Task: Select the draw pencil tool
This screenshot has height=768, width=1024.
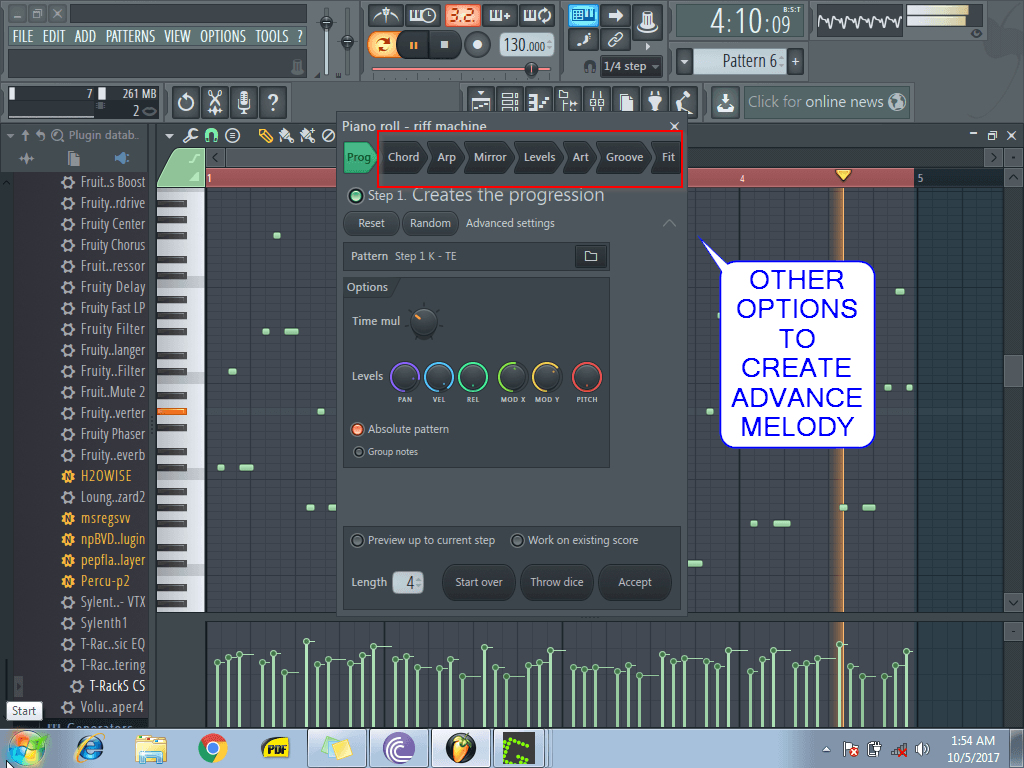Action: (x=265, y=136)
